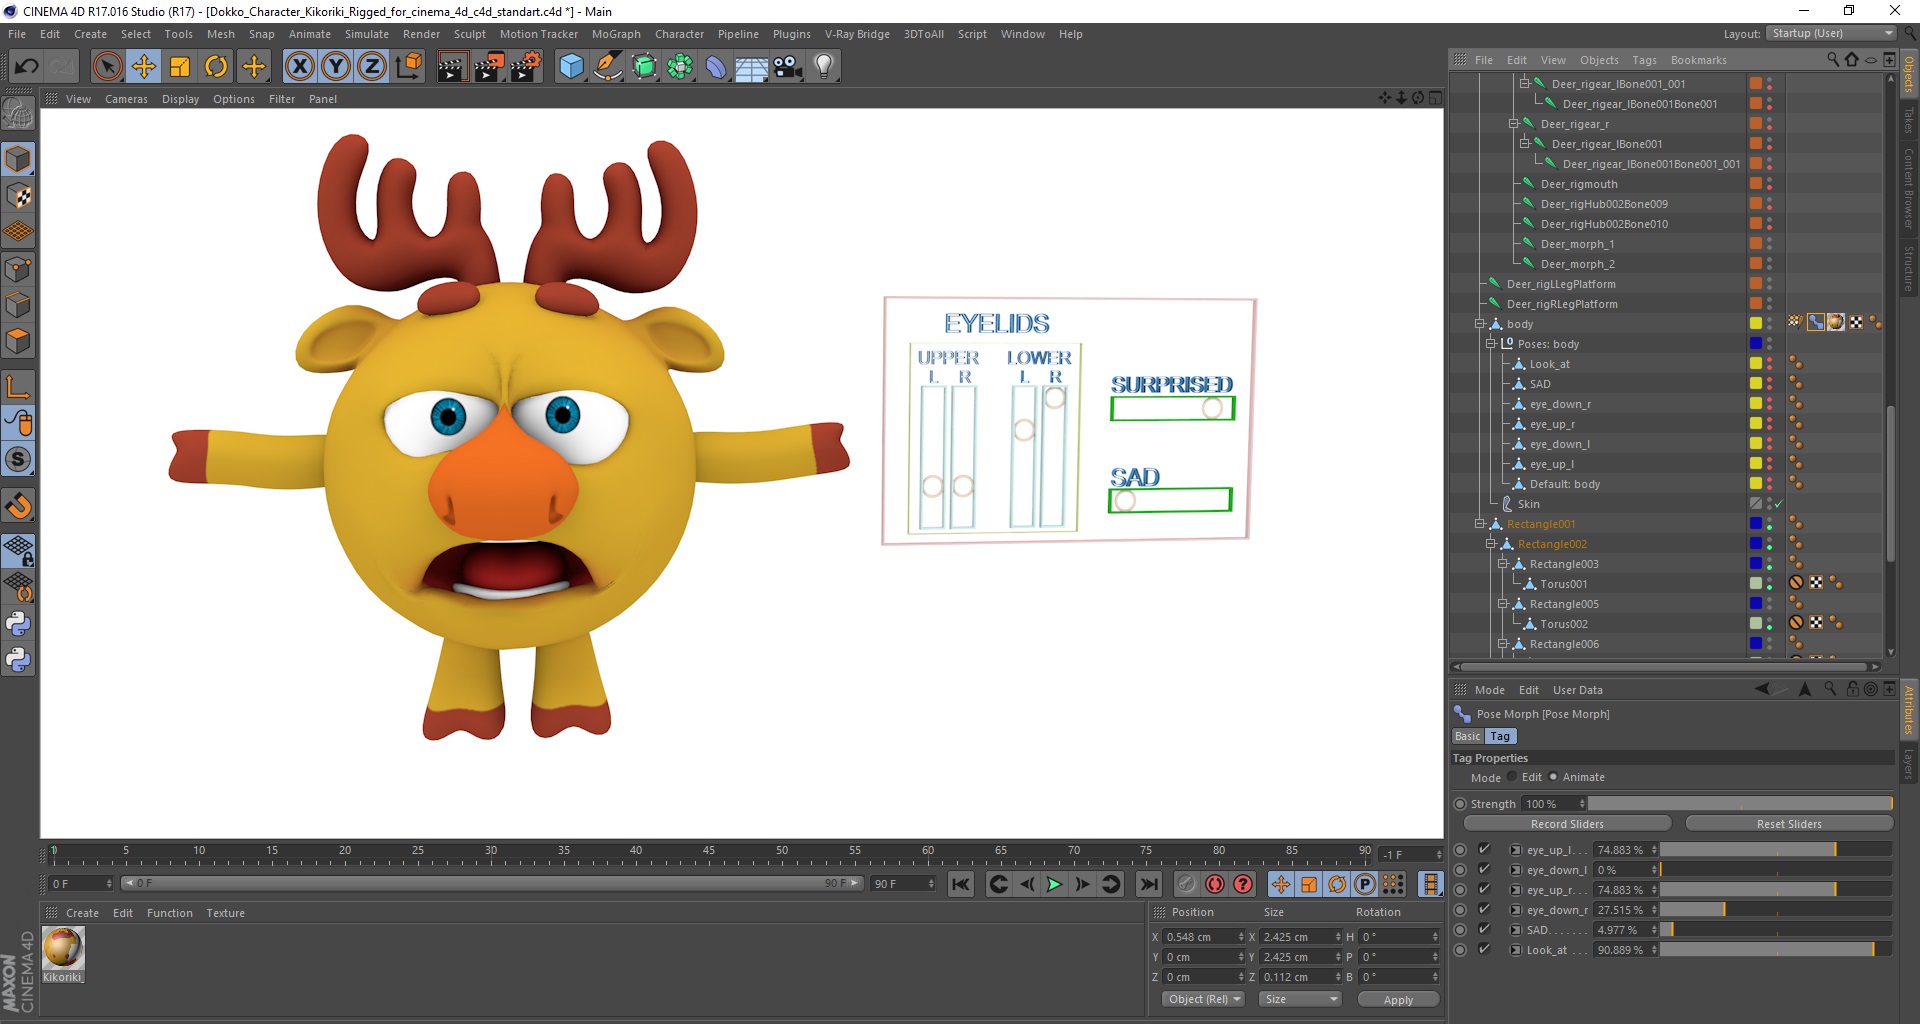Toggle the X axis lock
Viewport: 1920px width, 1024px height.
pos(299,67)
